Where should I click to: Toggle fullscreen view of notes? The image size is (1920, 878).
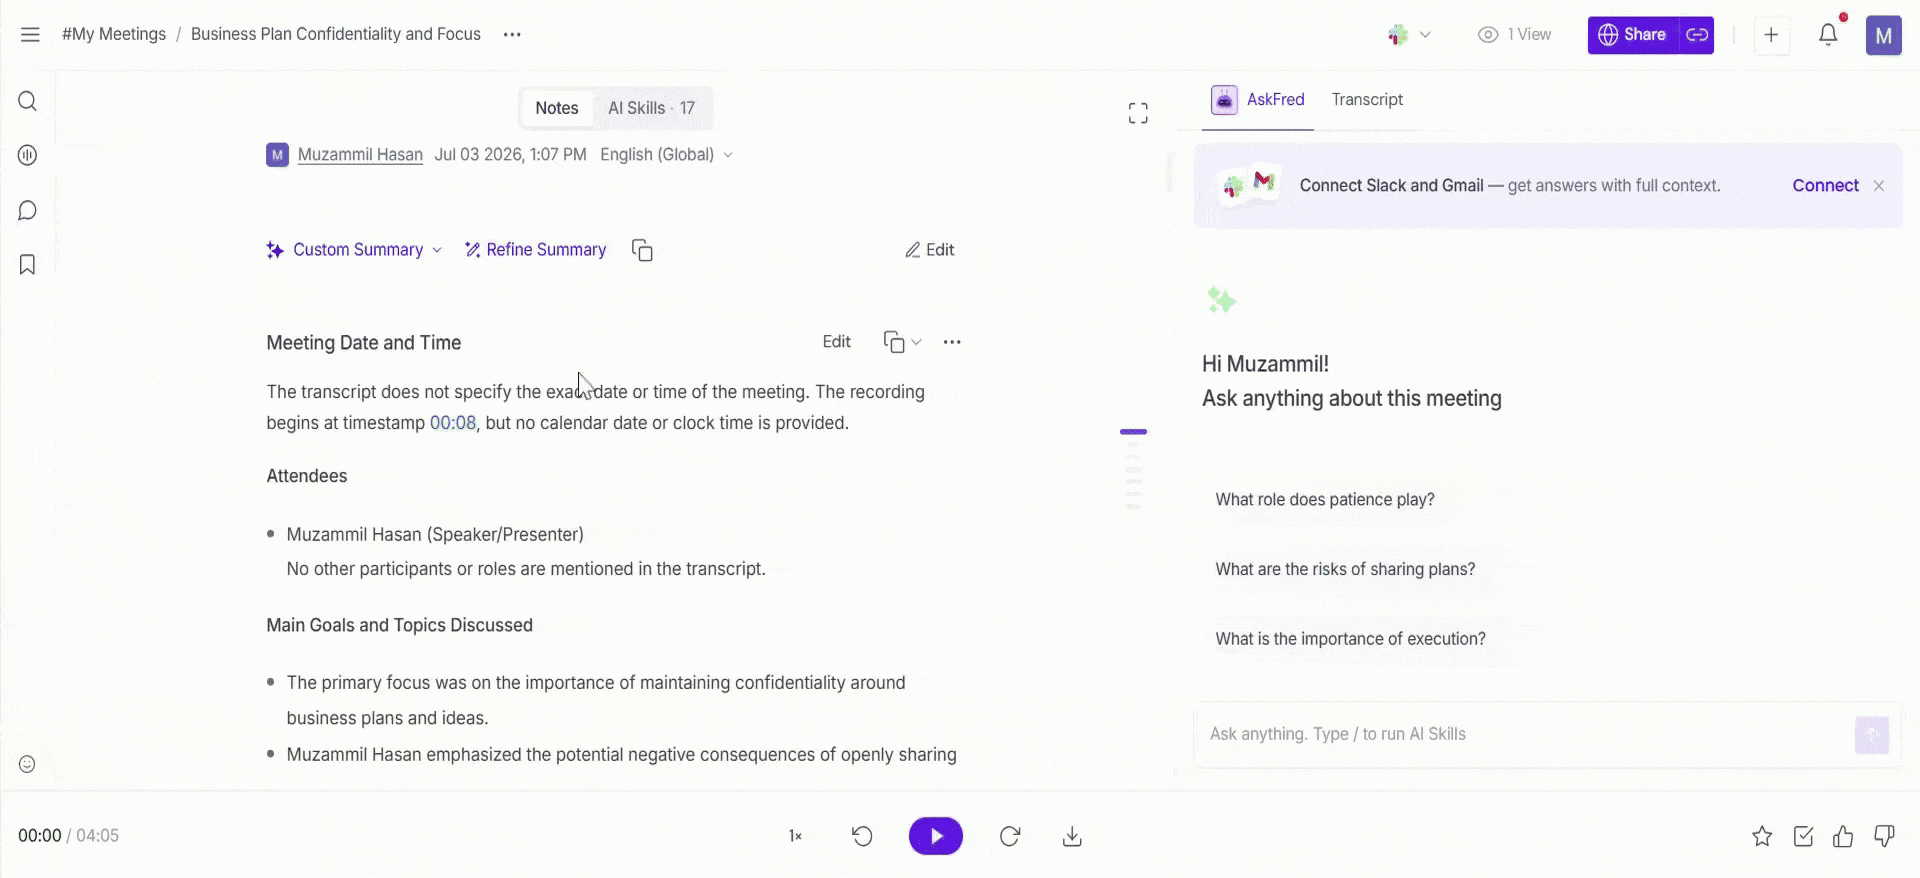pyautogui.click(x=1138, y=113)
